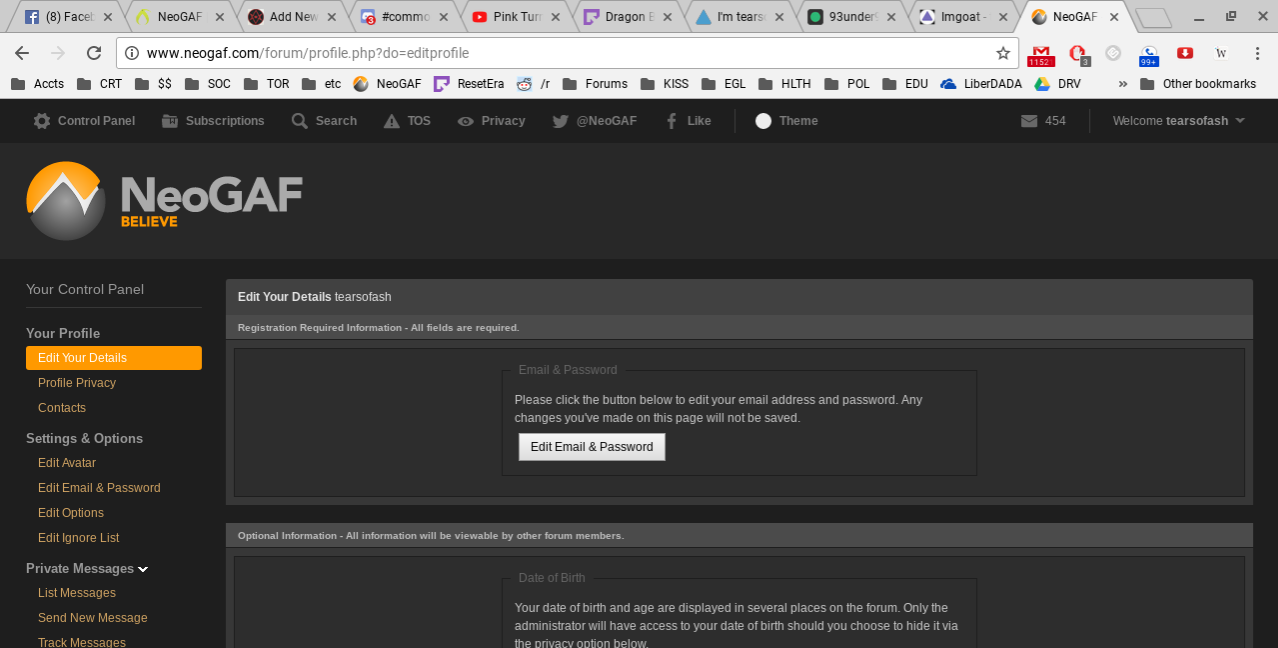
Task: Open the SOC bookmark folder
Action: click(x=208, y=84)
